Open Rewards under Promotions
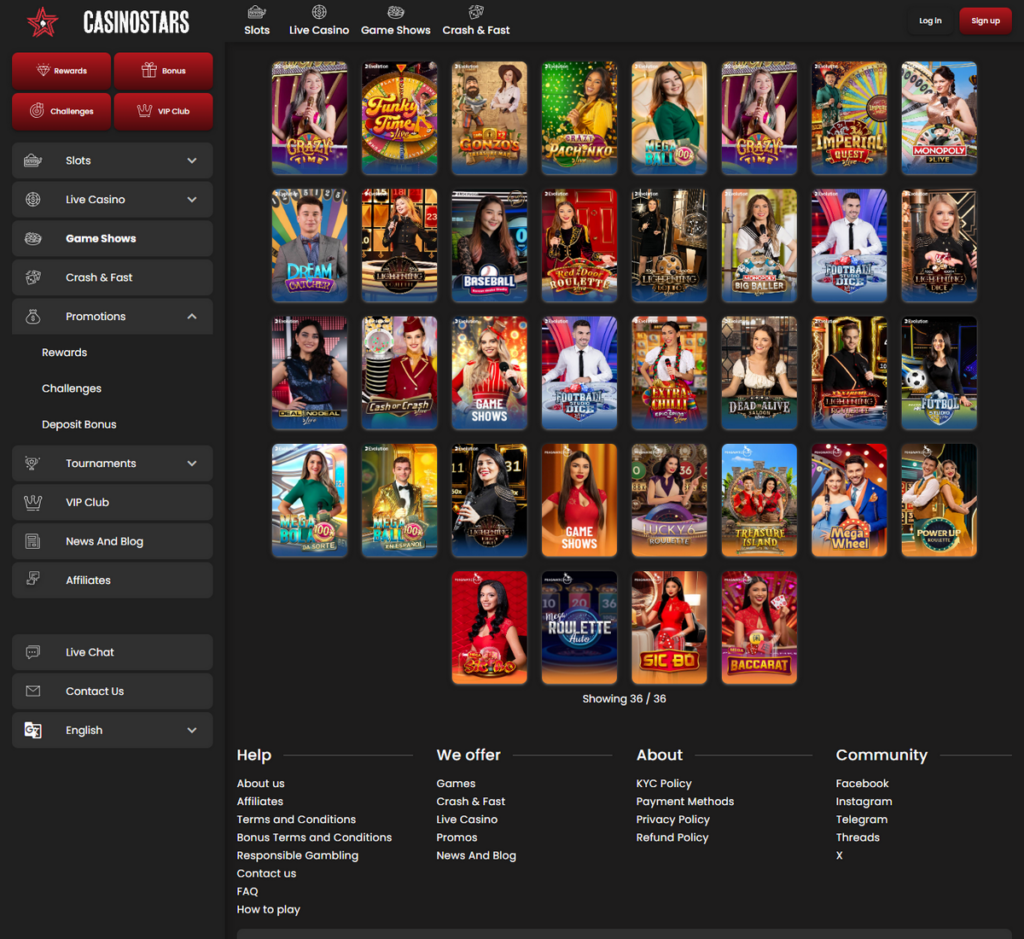1024x939 pixels. [x=64, y=353]
